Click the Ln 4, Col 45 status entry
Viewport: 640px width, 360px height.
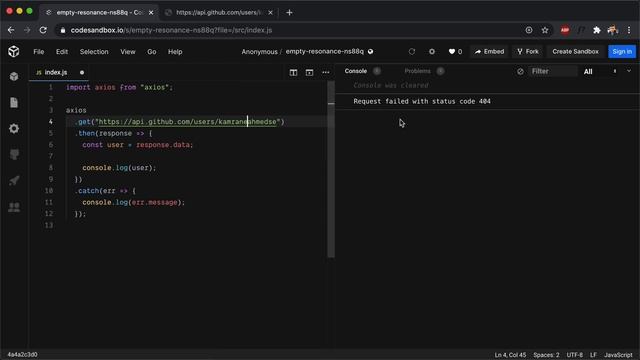pos(510,355)
